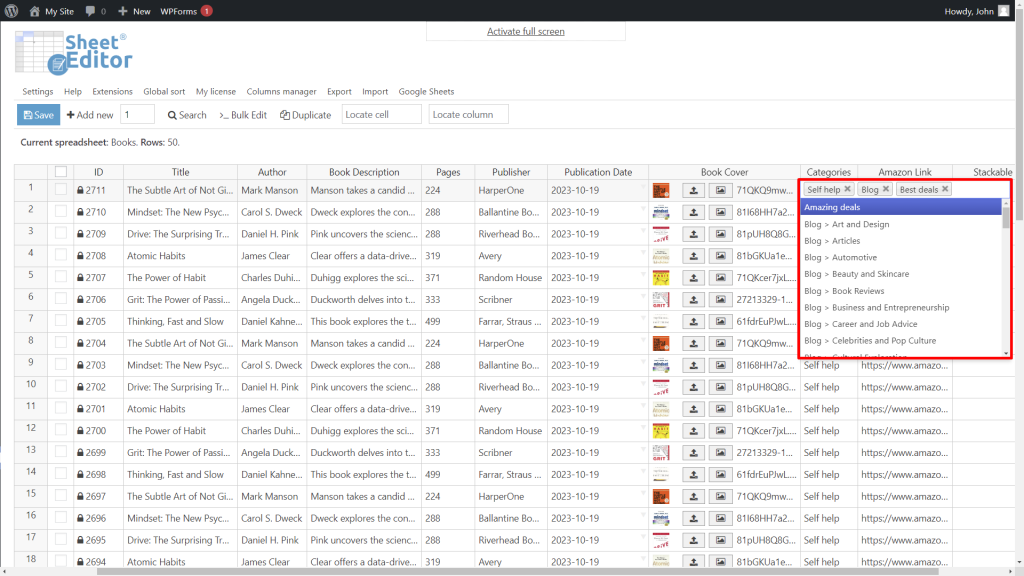This screenshot has width=1024, height=576.
Task: Select the checkbox for ID 2708
Action: click(61, 255)
